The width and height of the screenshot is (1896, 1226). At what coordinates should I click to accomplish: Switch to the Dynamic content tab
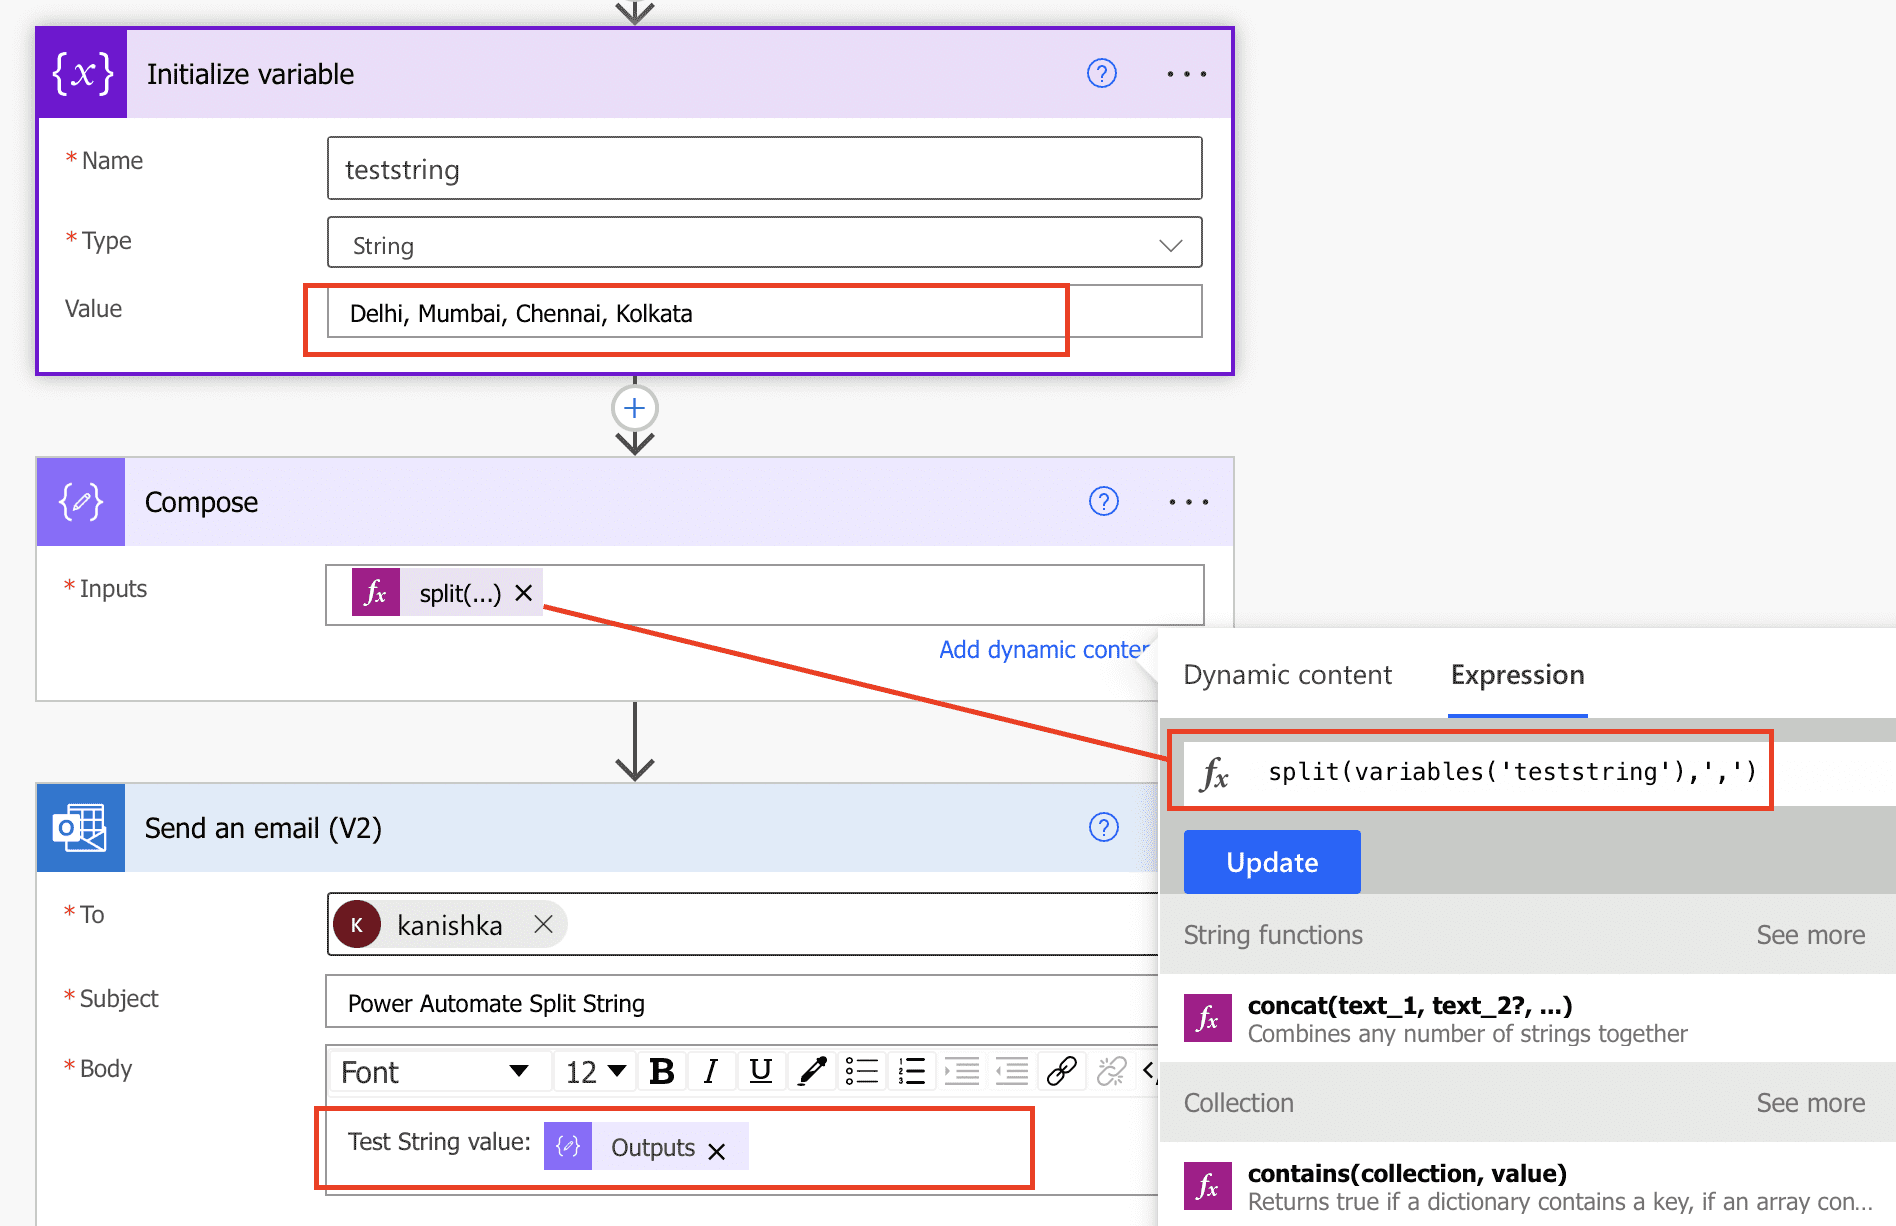1287,675
